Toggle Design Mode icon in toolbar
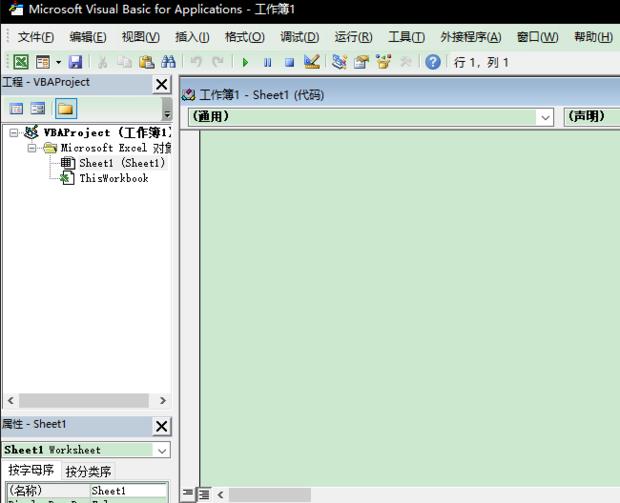Viewport: 620px width, 503px height. point(311,62)
